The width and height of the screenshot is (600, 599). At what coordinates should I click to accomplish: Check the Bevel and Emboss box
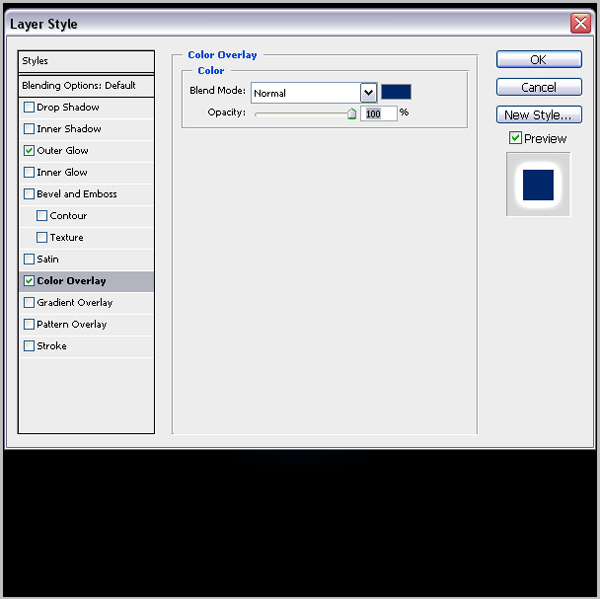29,194
